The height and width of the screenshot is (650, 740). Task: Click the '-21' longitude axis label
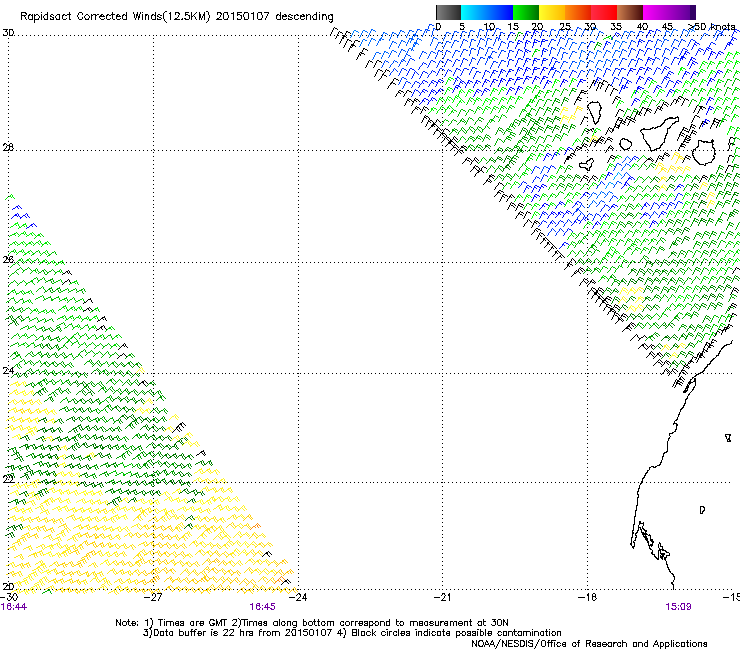point(442,597)
